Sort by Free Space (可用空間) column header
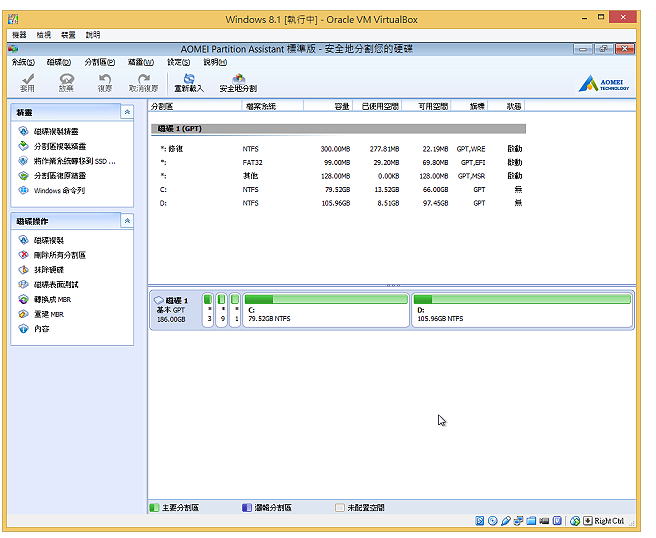The height and width of the screenshot is (538, 656). click(x=427, y=106)
